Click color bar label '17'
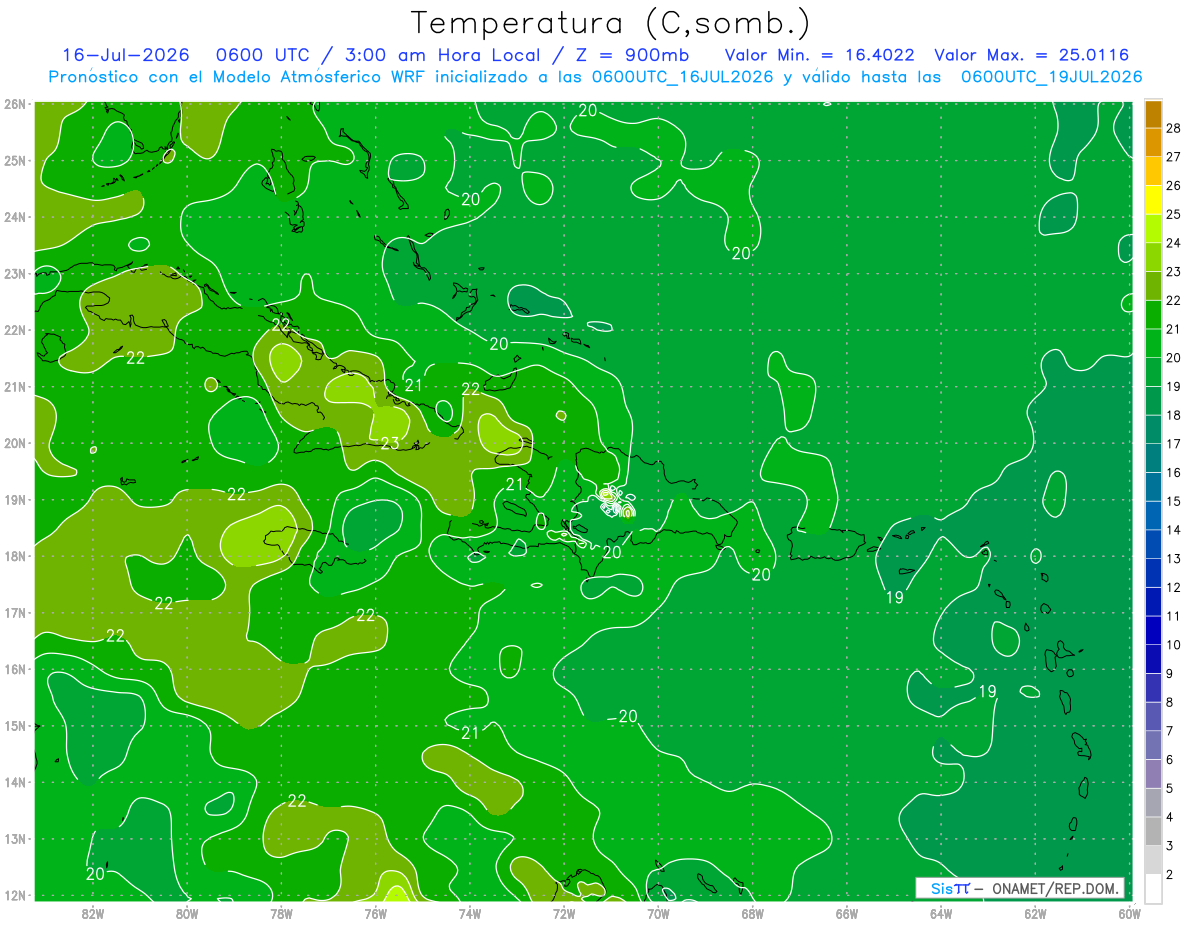The height and width of the screenshot is (927, 1200). tap(1173, 444)
